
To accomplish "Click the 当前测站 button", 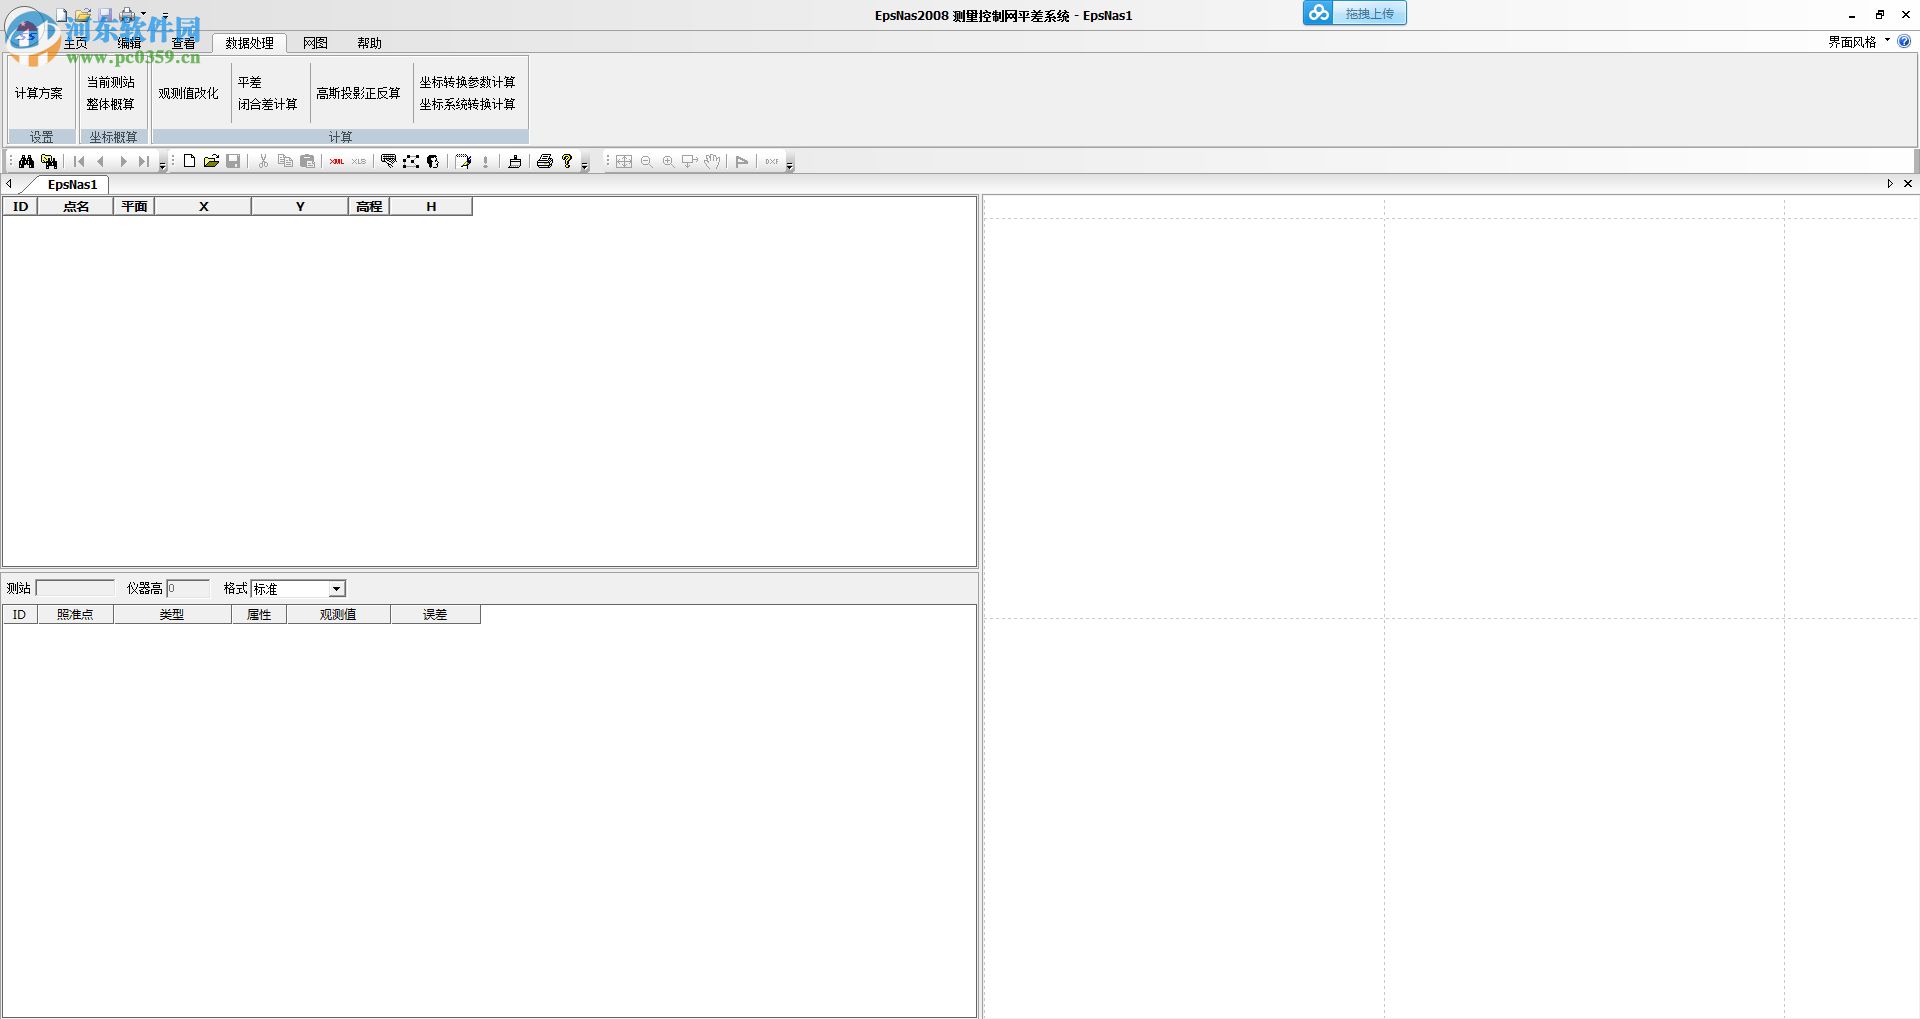I will coord(111,82).
